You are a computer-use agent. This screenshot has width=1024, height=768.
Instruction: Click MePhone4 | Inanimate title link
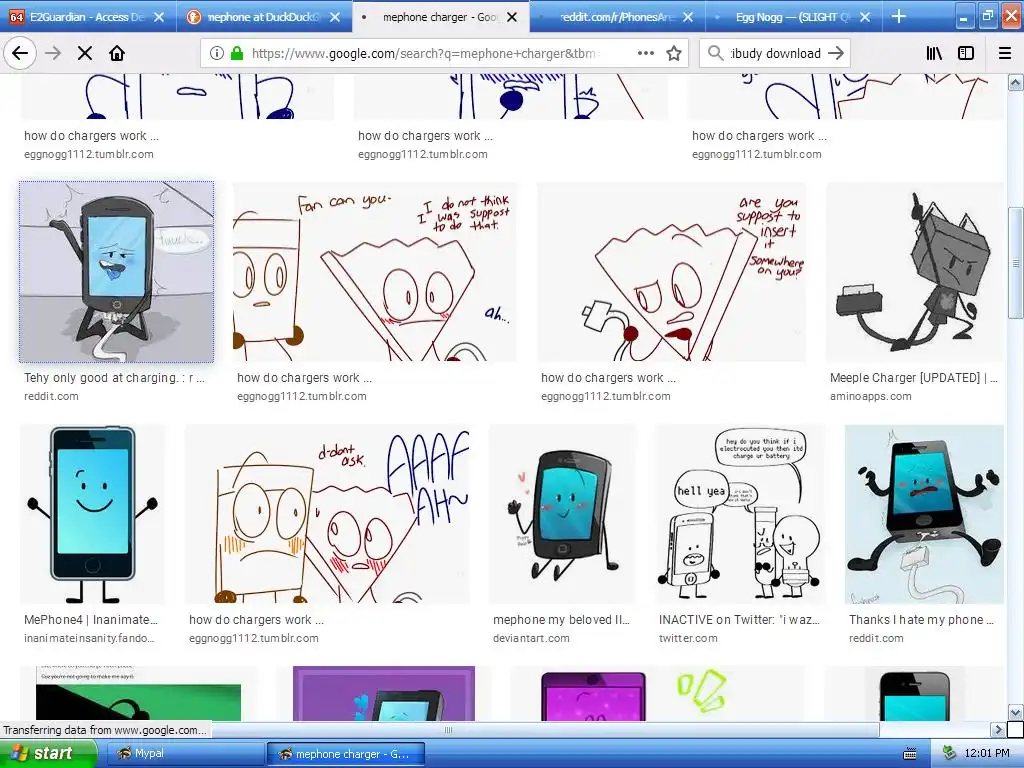91,620
